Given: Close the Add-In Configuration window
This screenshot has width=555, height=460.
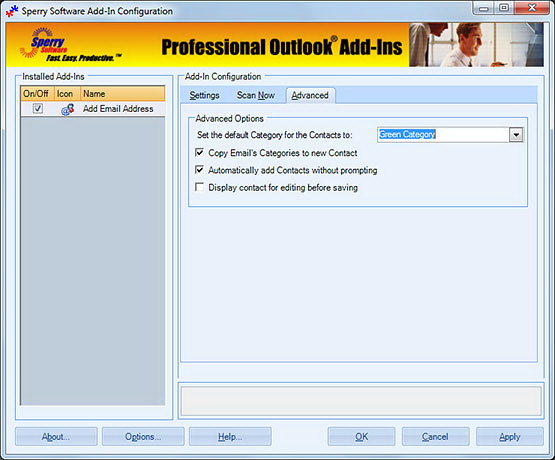Looking at the screenshot, I should (x=532, y=8).
